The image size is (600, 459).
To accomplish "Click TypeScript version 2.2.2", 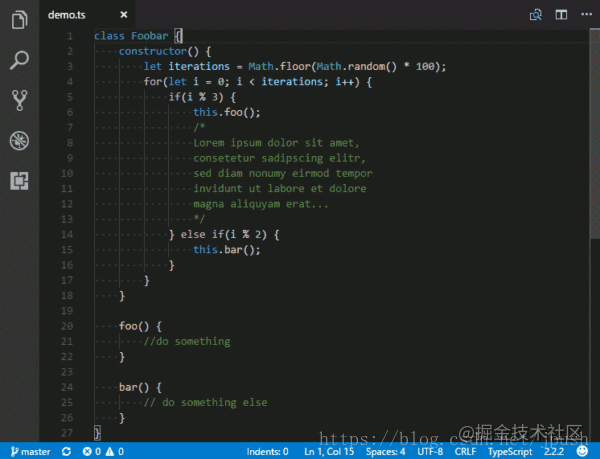I will [554, 452].
